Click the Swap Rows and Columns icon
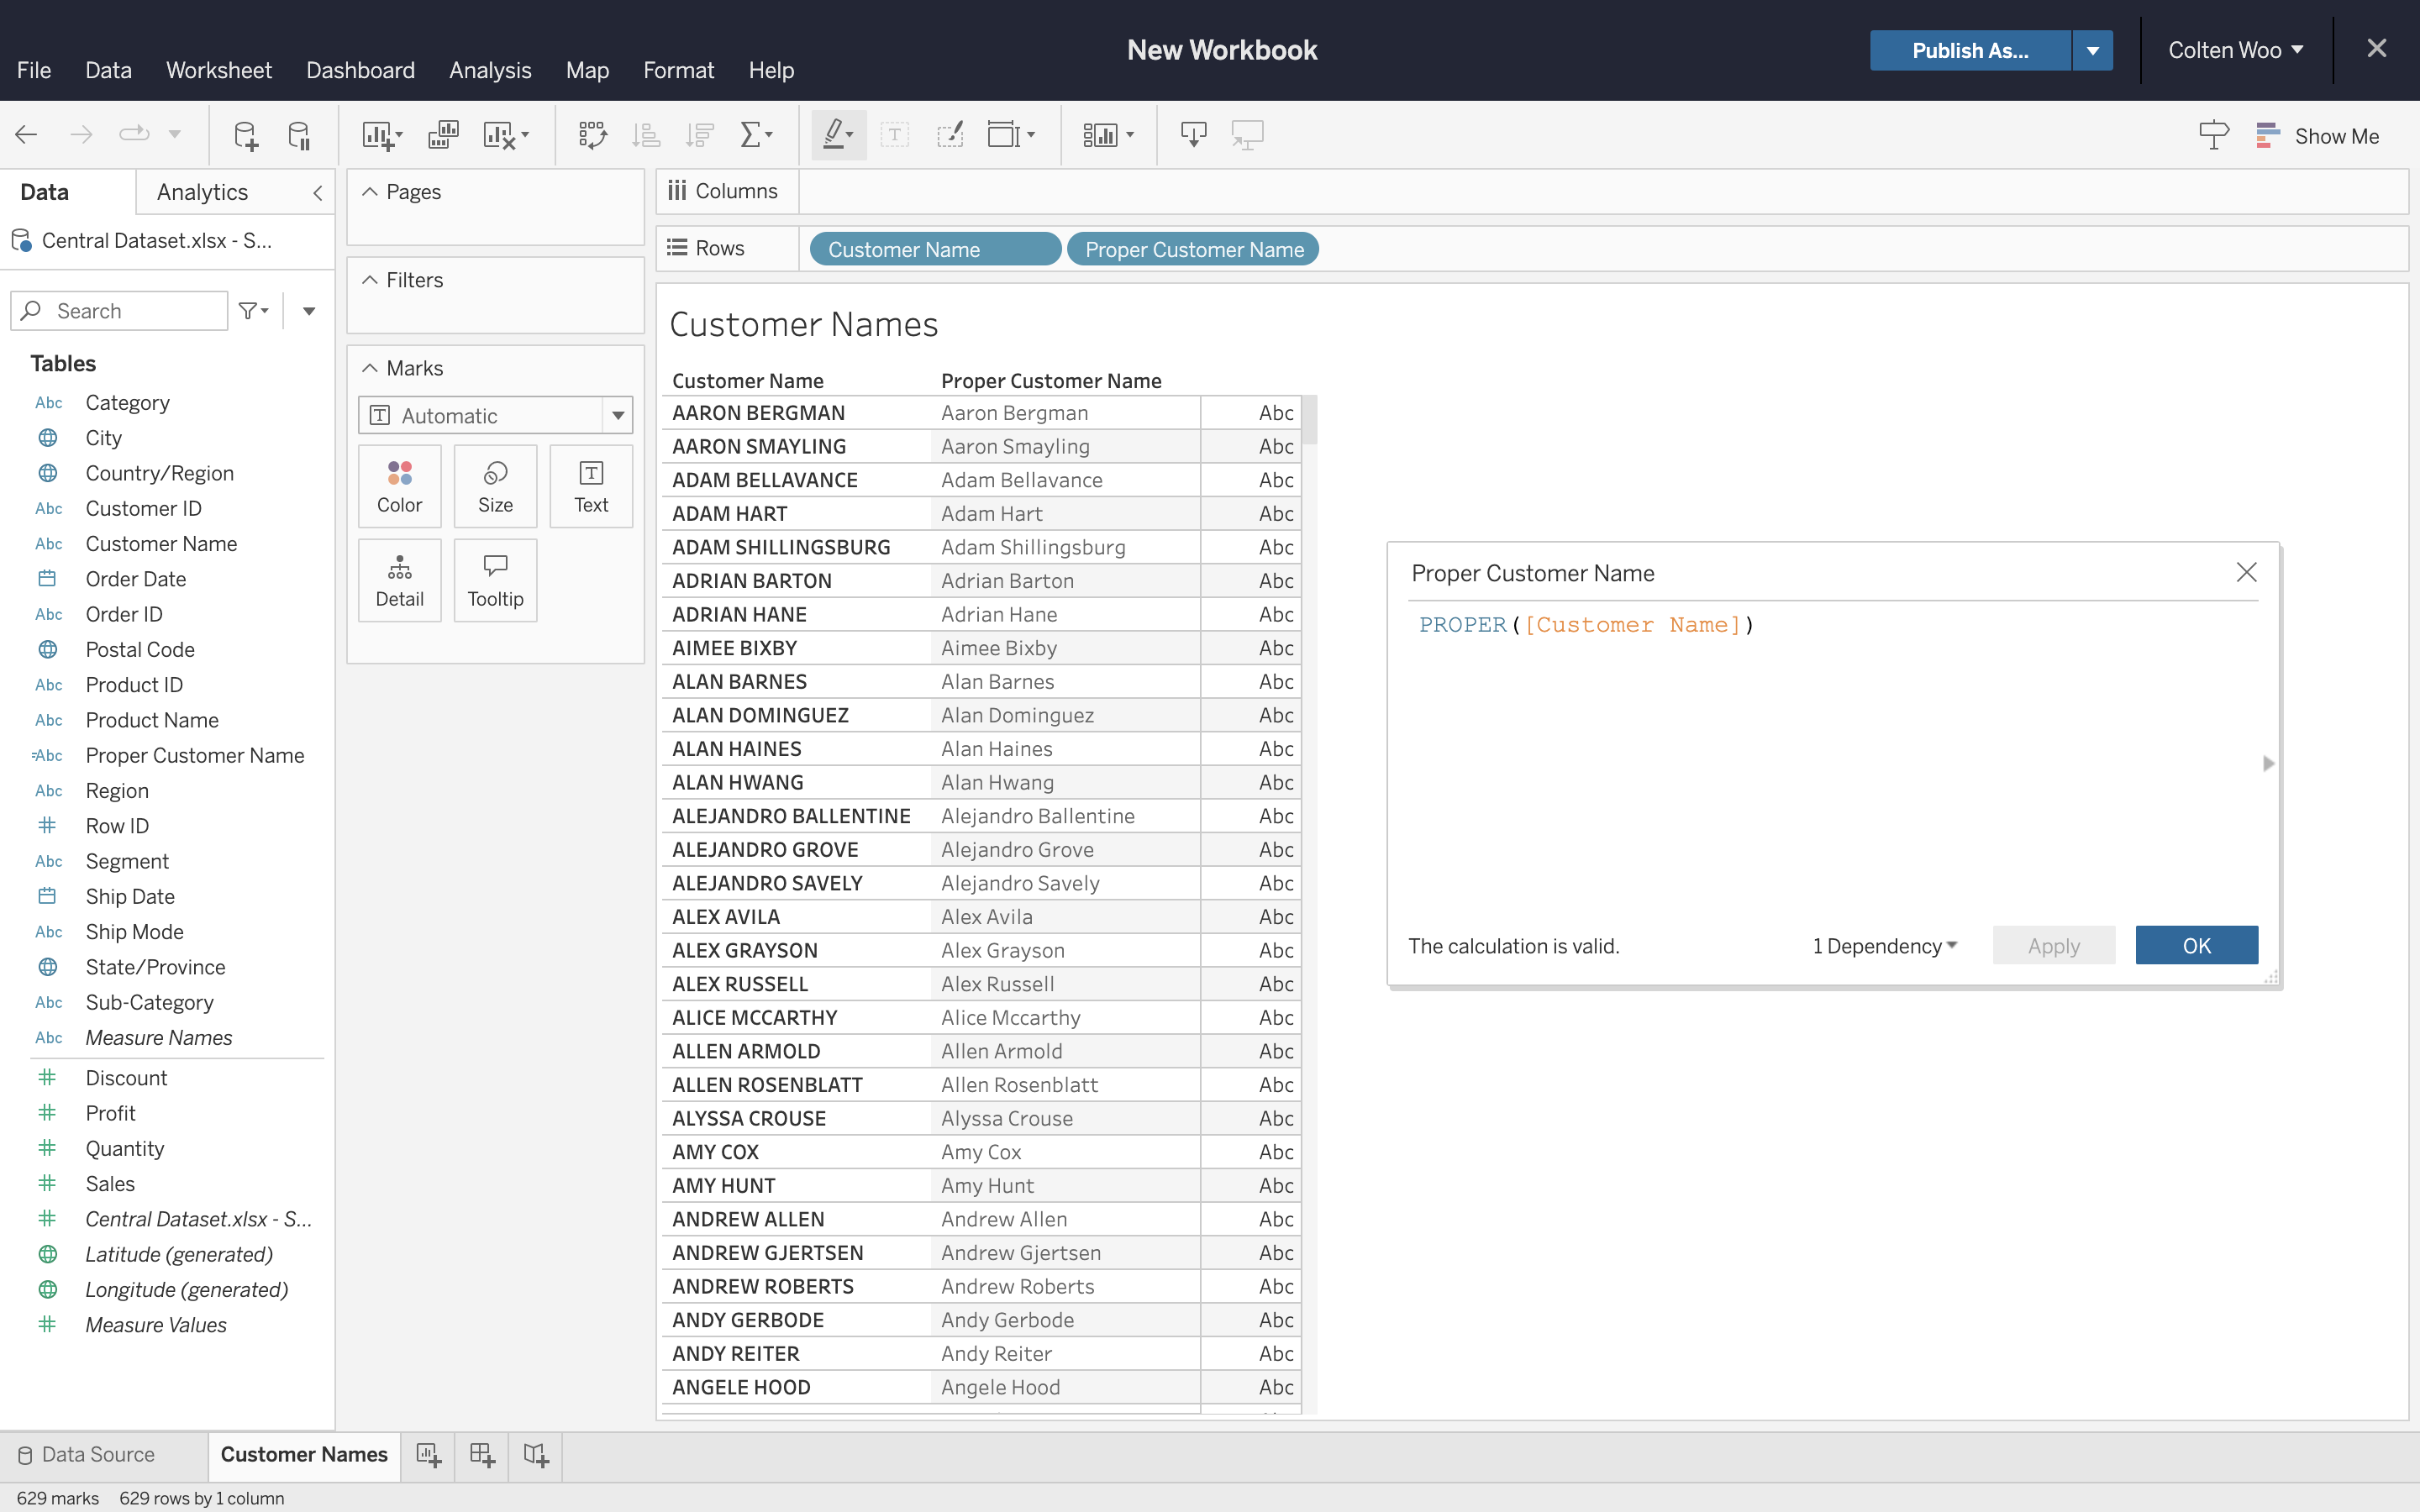 click(592, 135)
